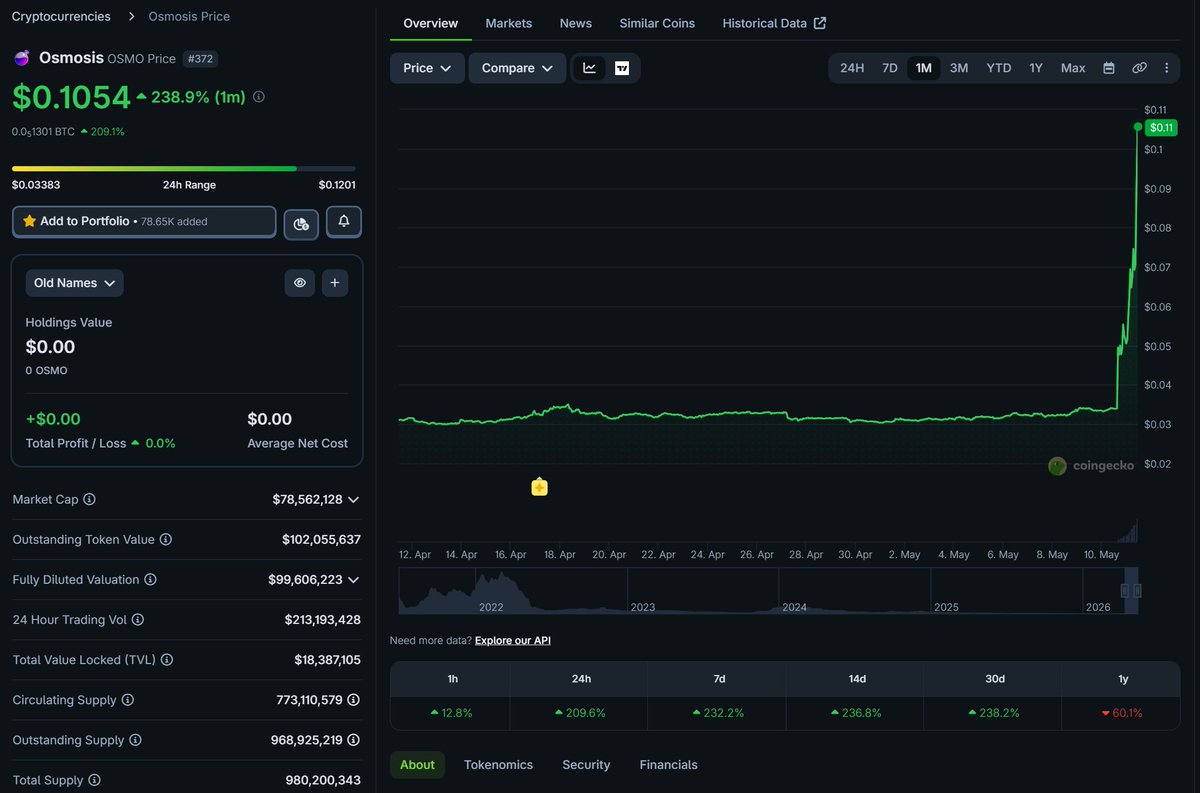This screenshot has width=1200, height=793.
Task: Select the About tab
Action: point(417,765)
